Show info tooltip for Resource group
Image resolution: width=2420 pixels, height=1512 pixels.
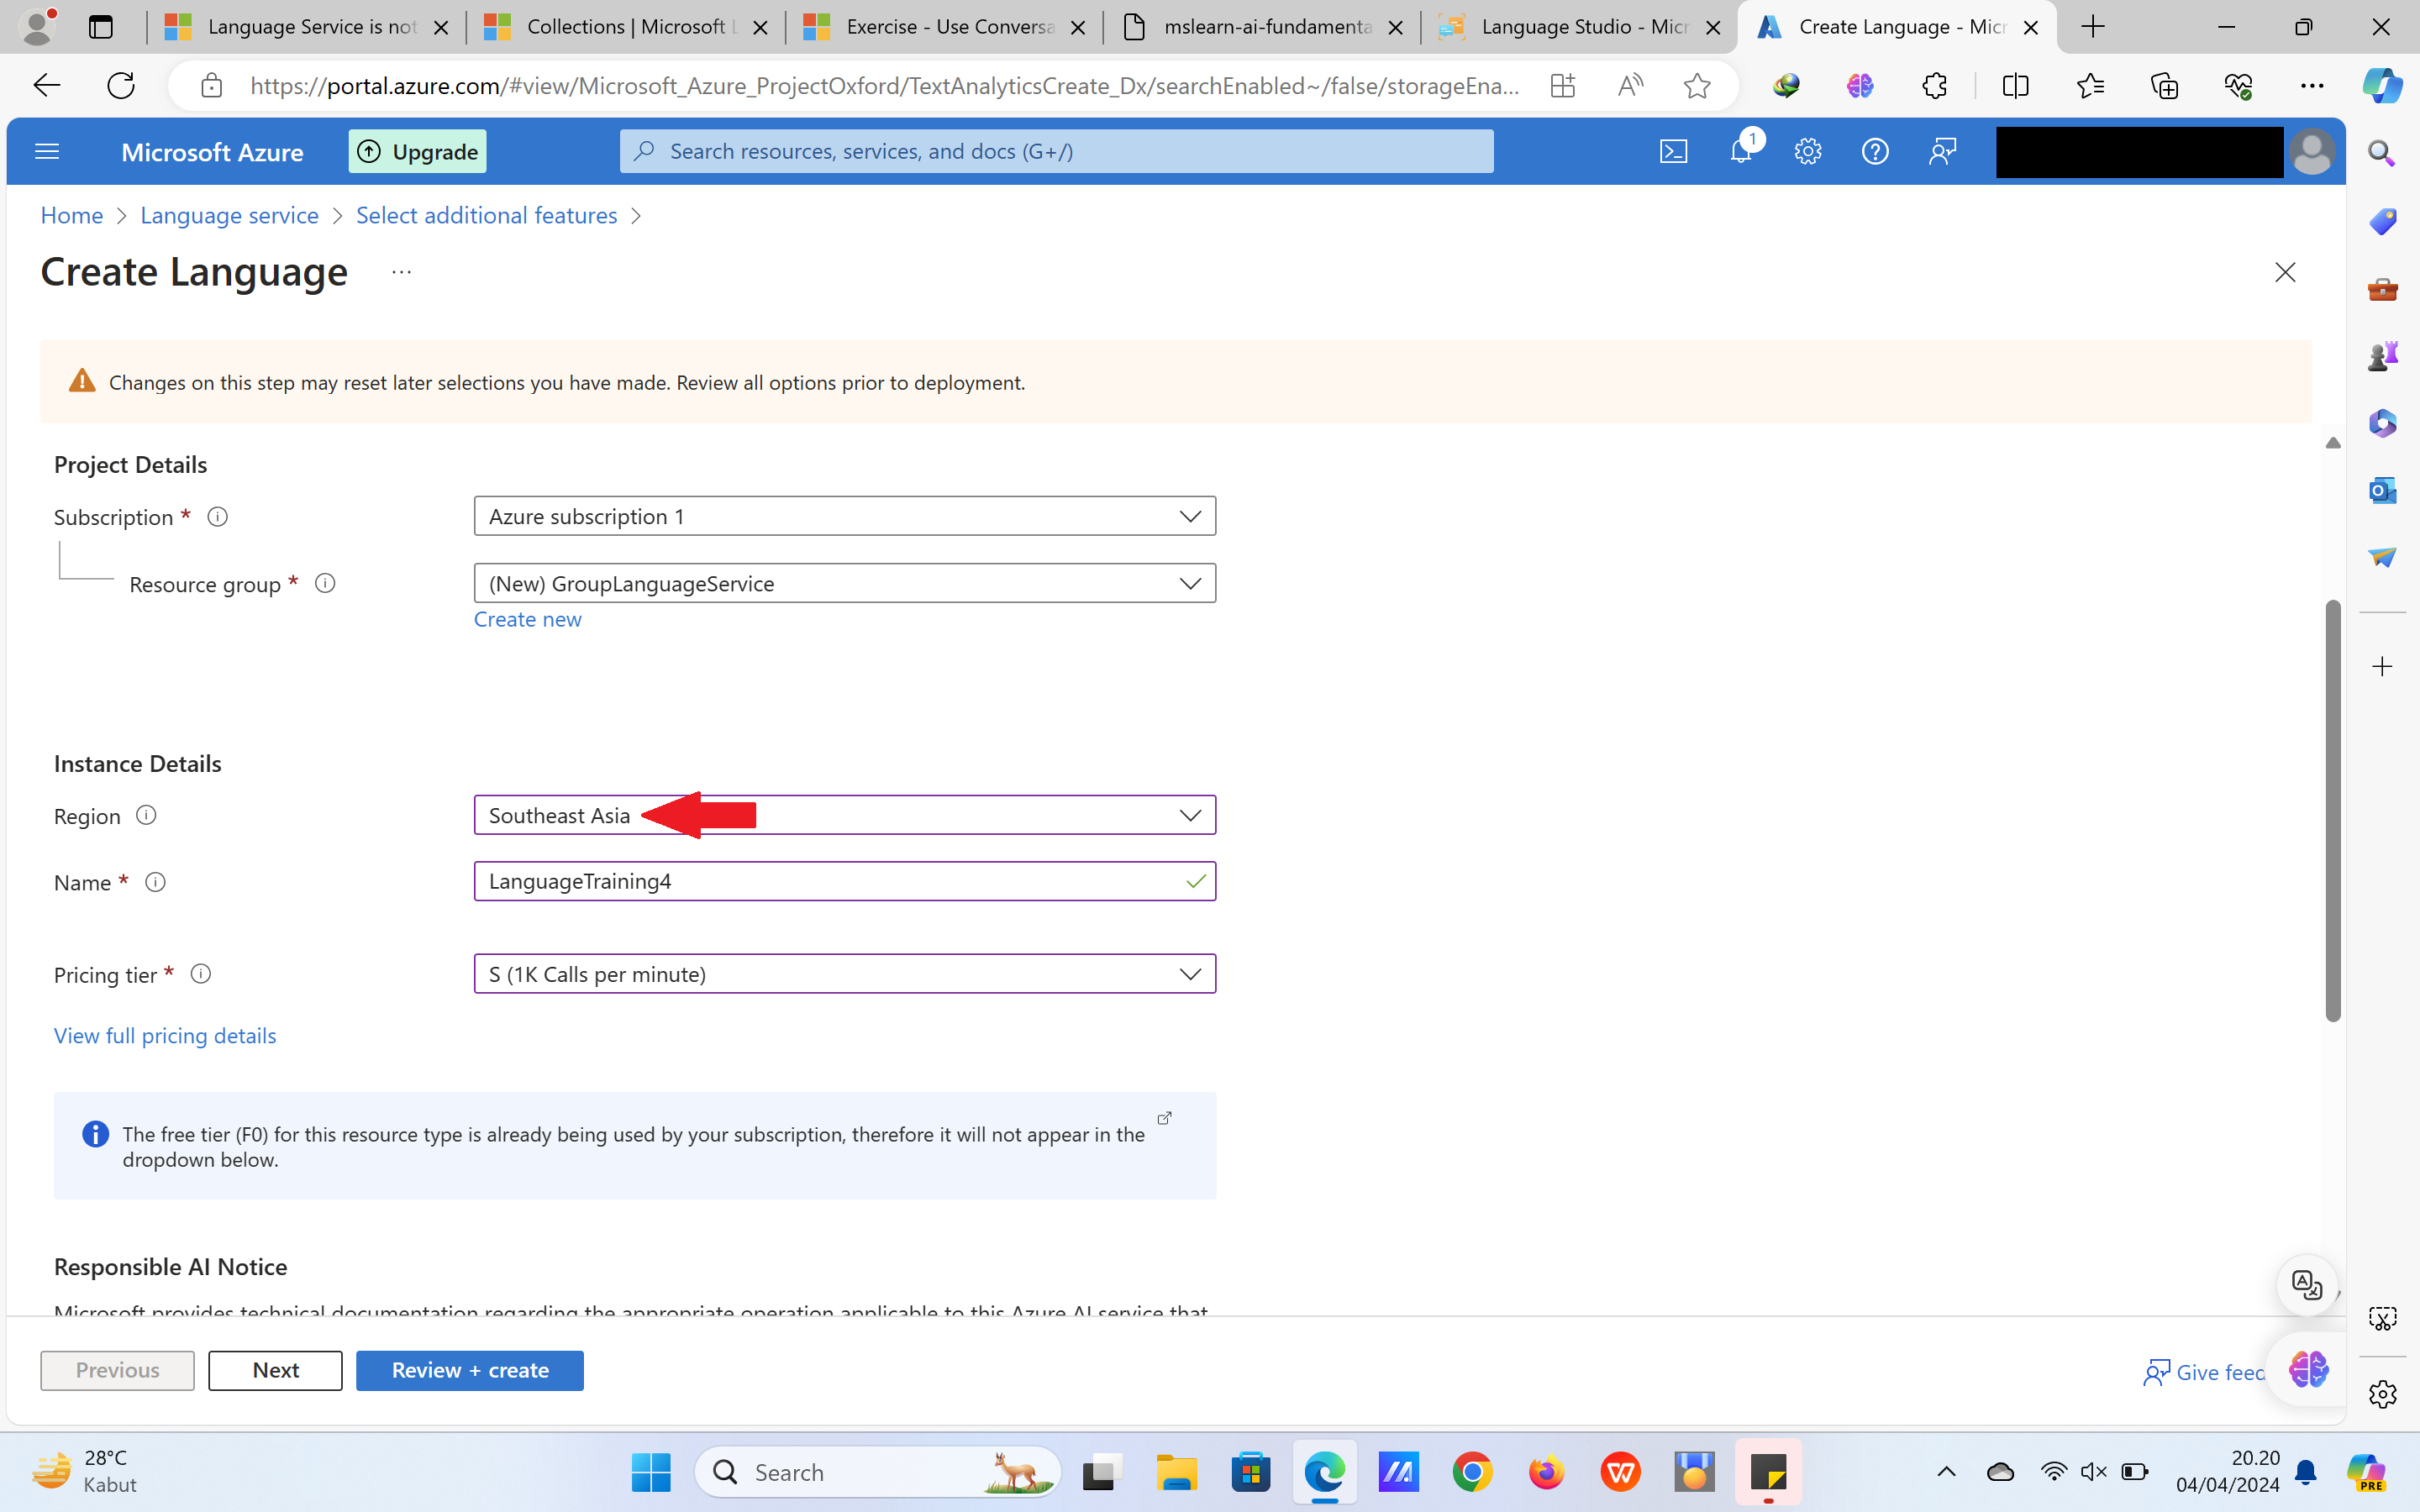click(x=325, y=583)
